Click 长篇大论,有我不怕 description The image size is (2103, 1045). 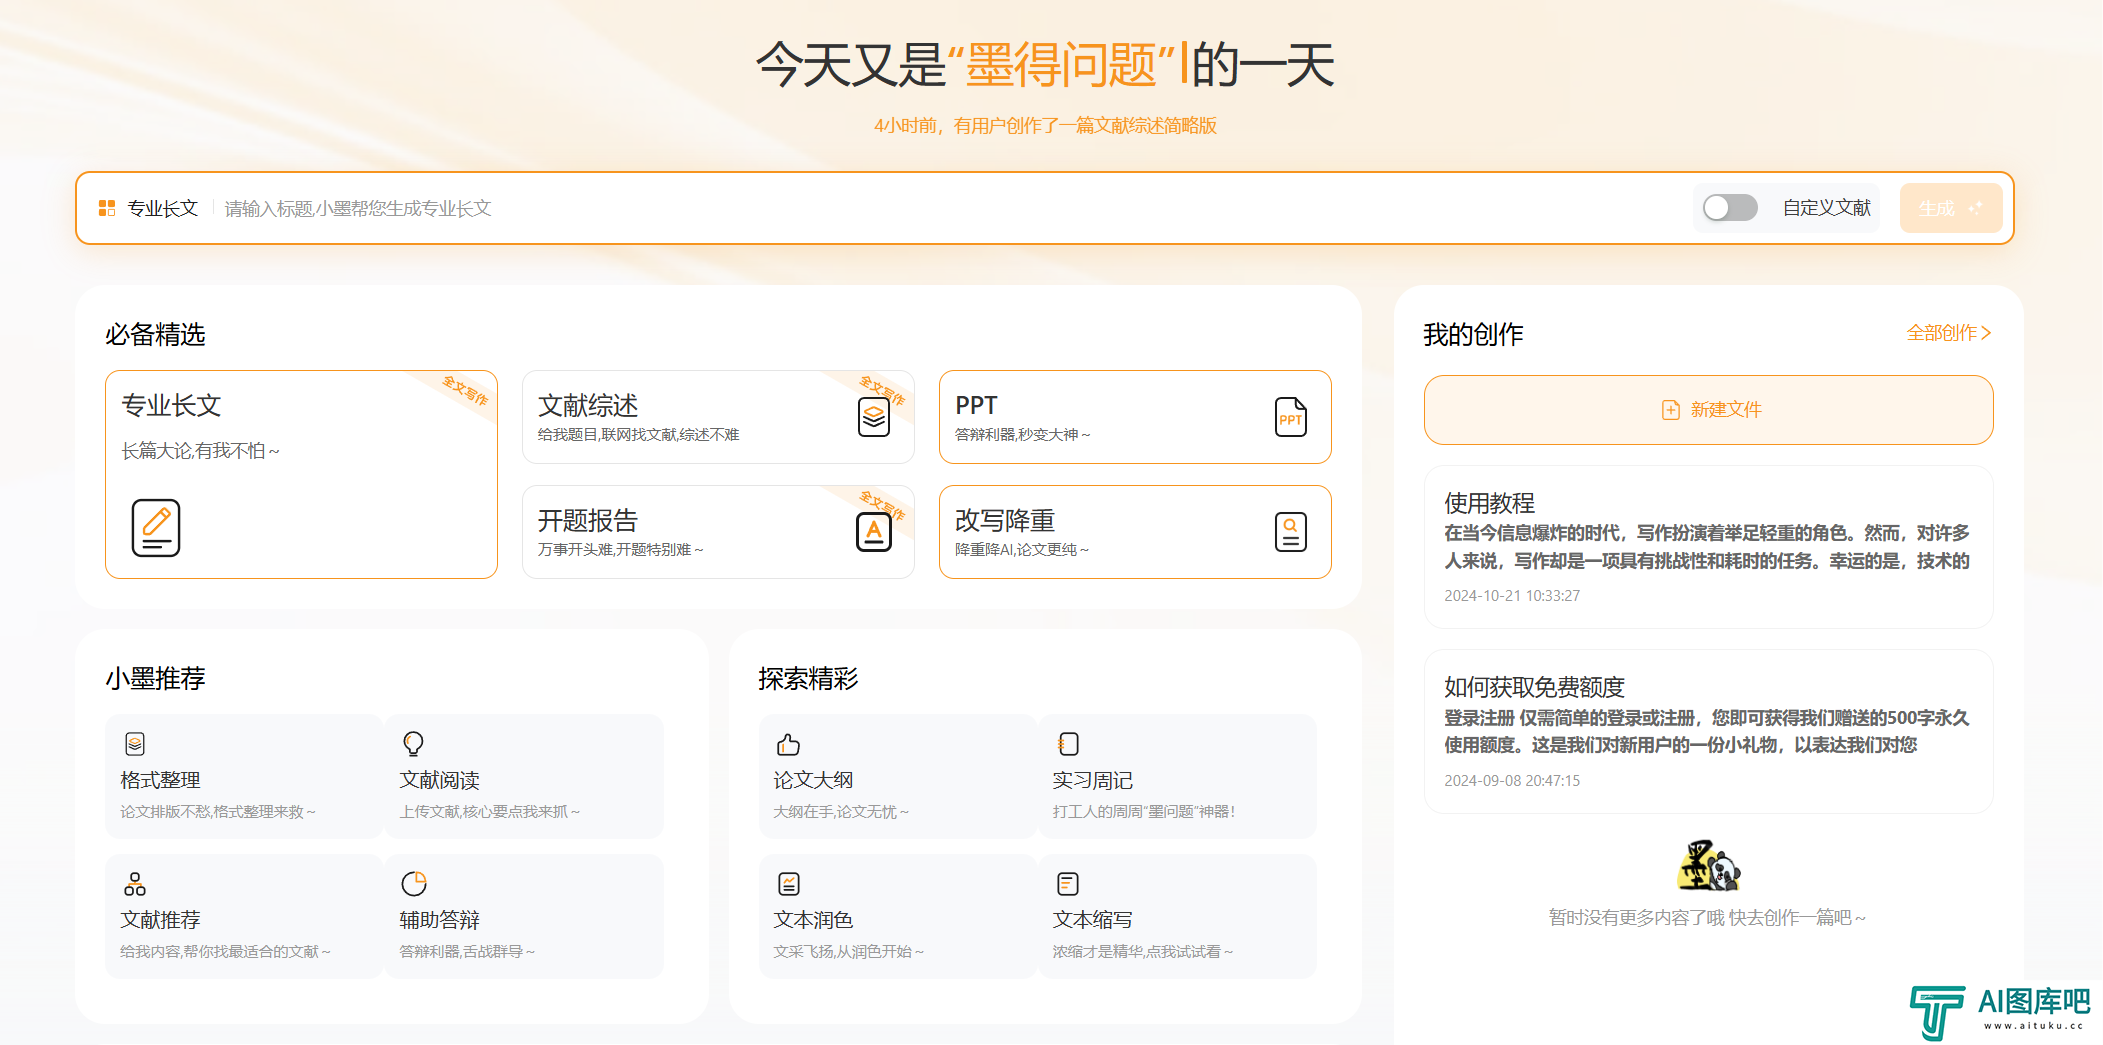tap(200, 451)
